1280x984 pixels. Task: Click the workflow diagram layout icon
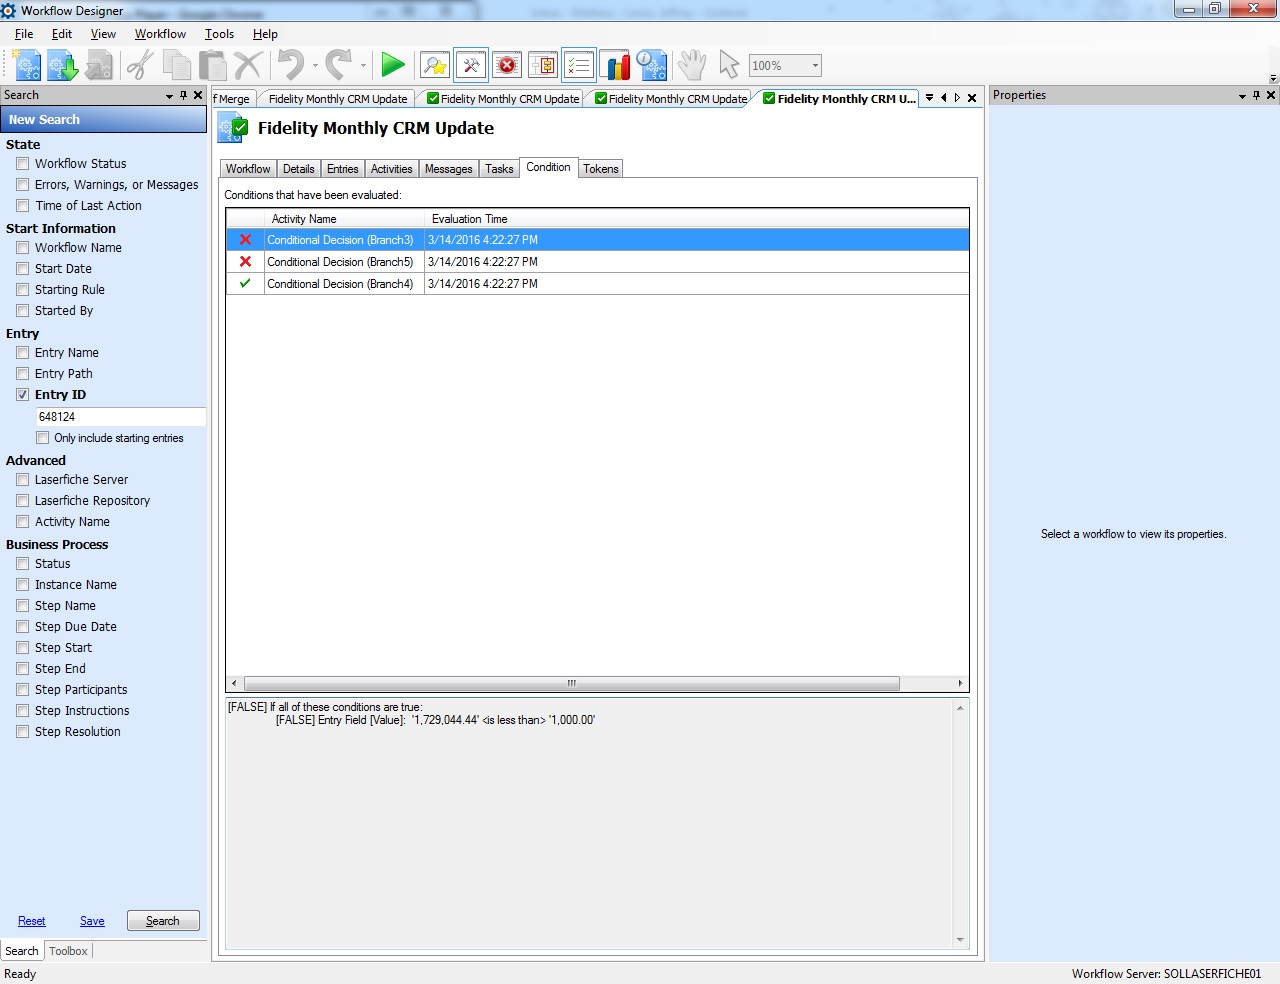pyautogui.click(x=543, y=66)
